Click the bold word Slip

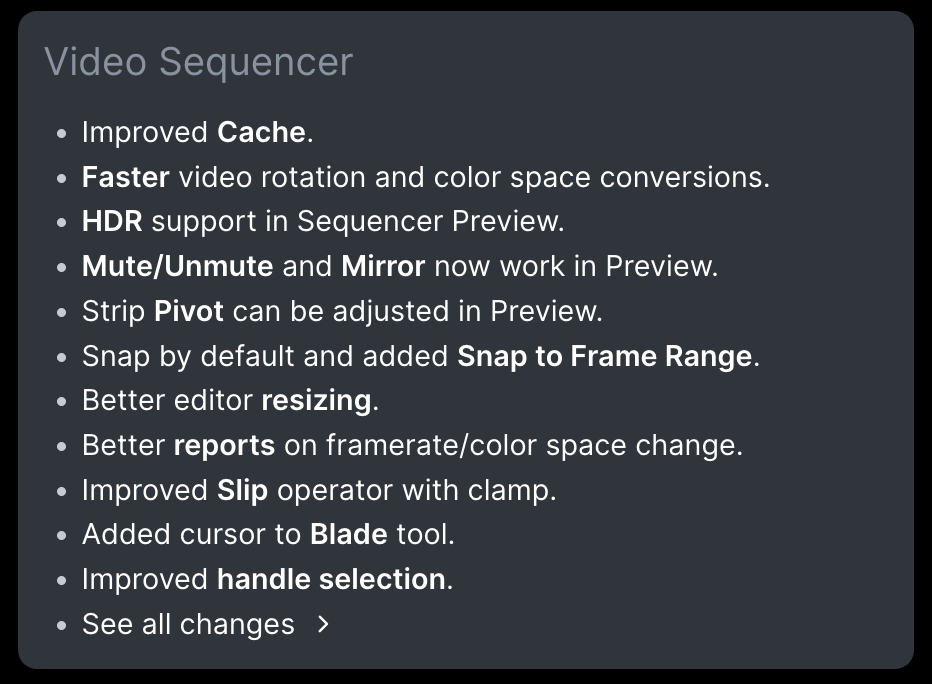pyautogui.click(x=242, y=490)
